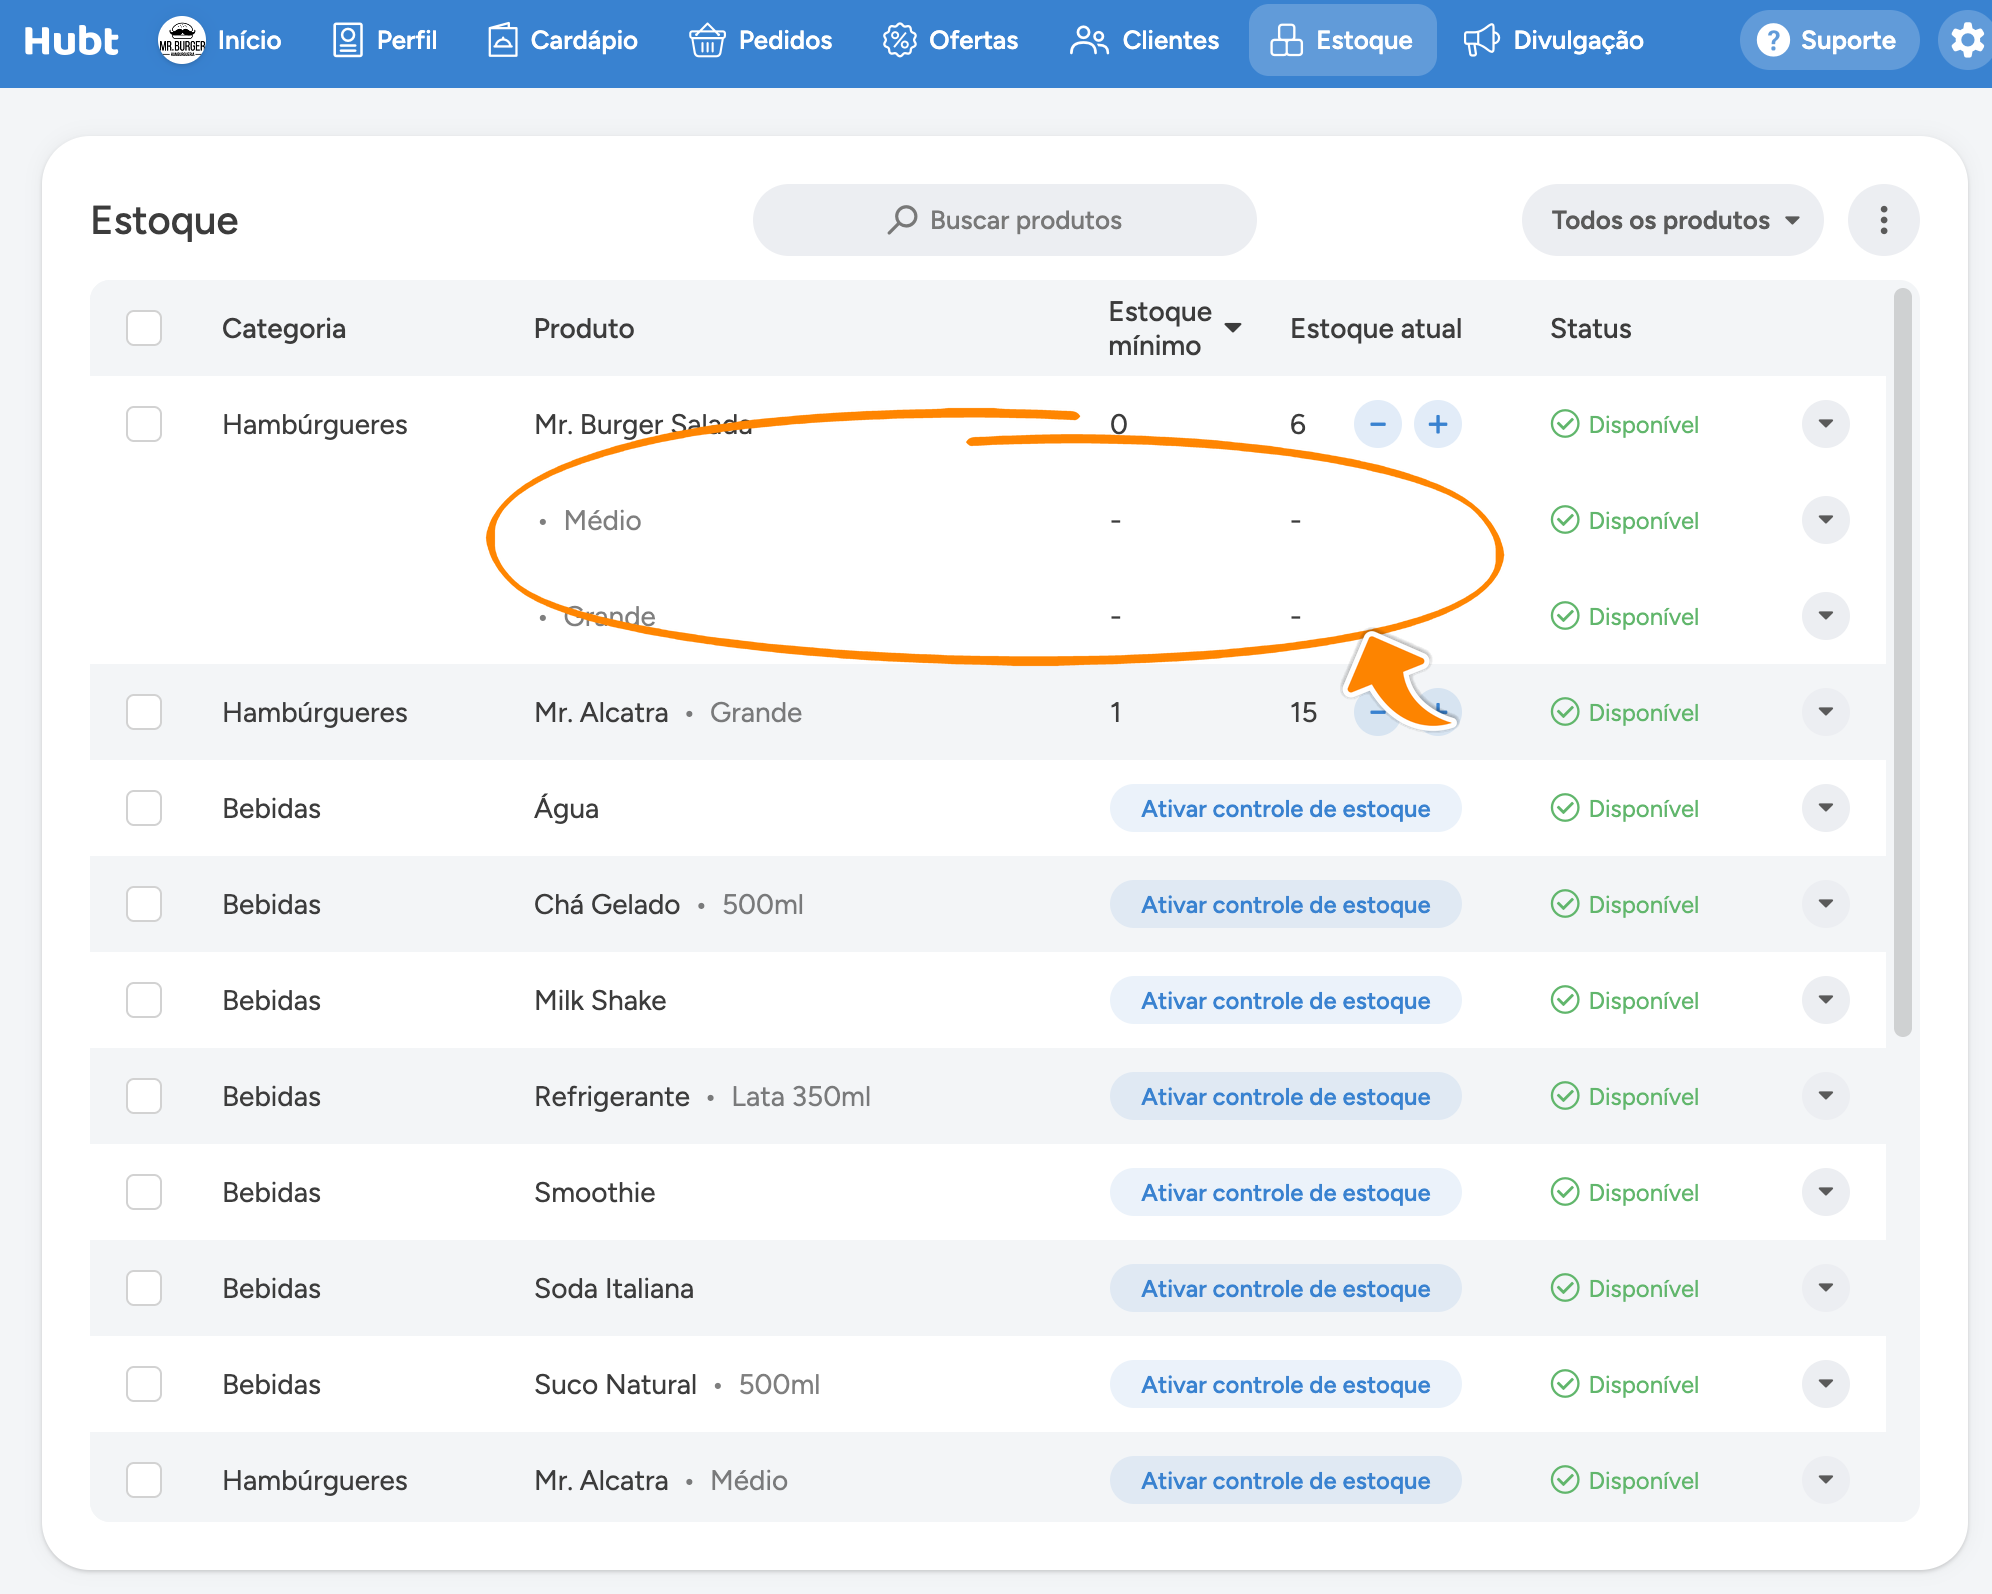Open status dropdown for Médio variant
1992x1594 pixels.
point(1825,520)
